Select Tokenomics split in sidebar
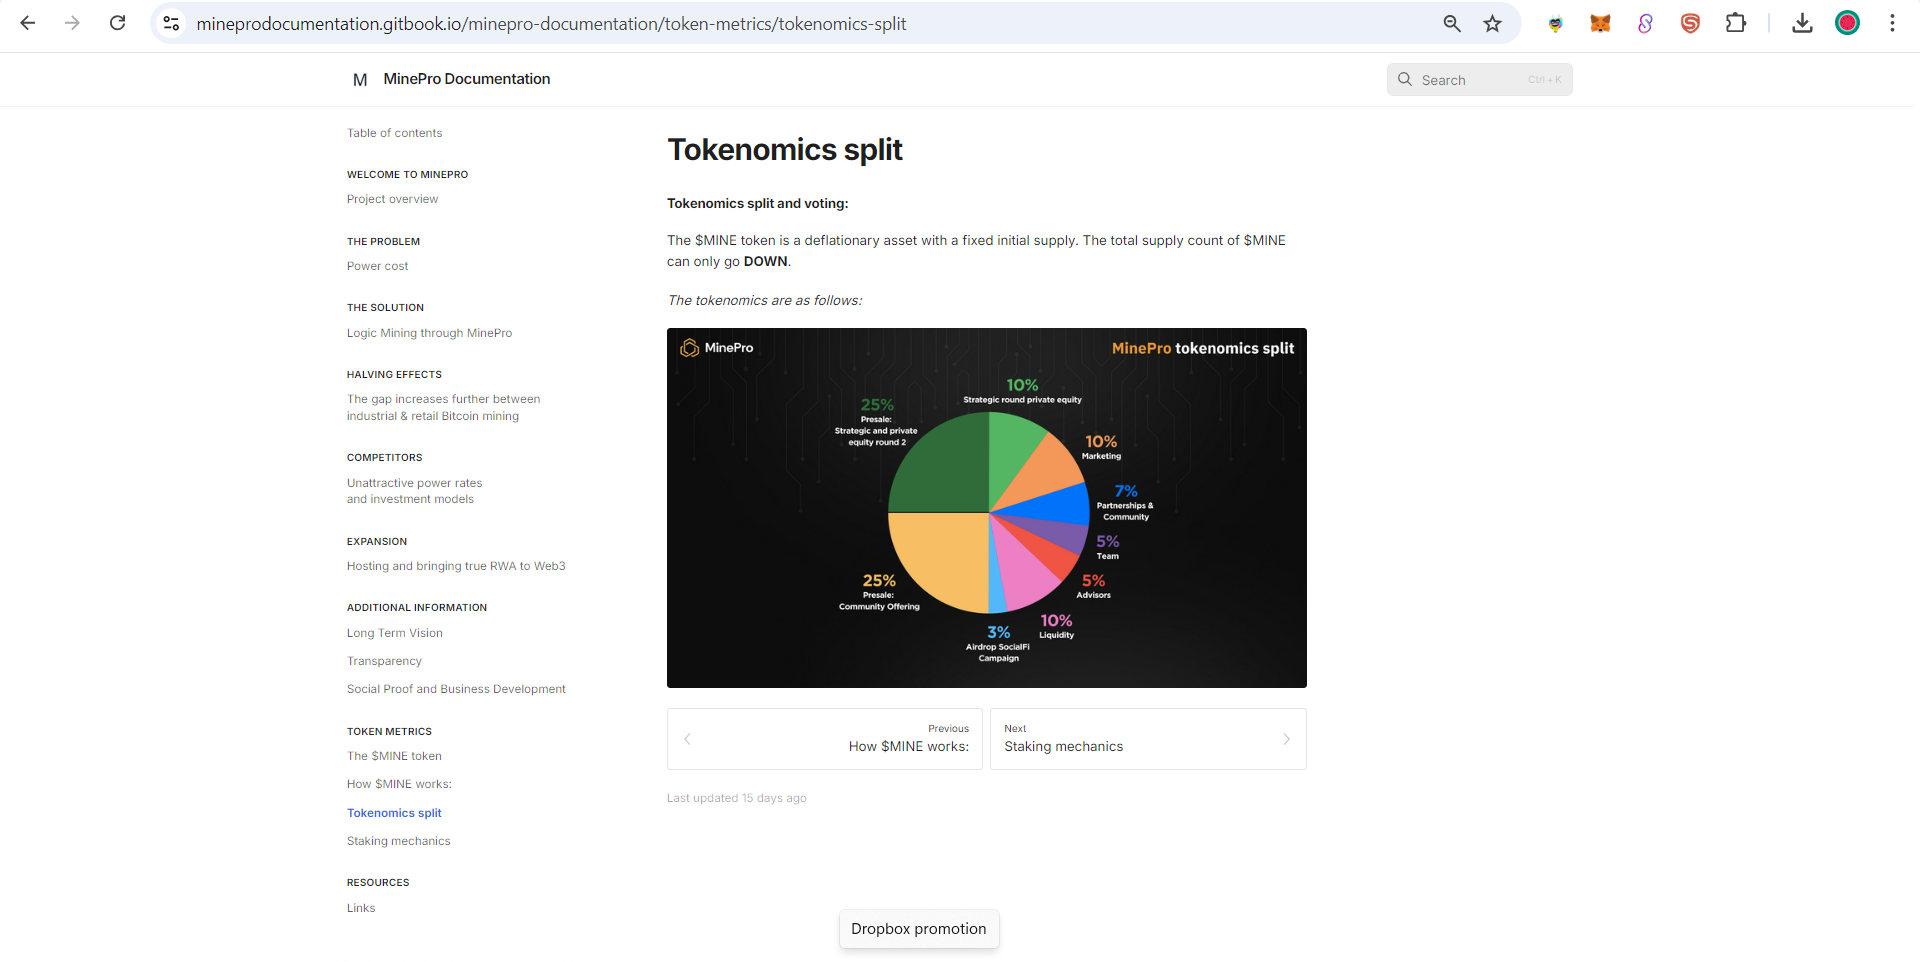Viewport: 1920px width, 962px height. pyautogui.click(x=394, y=813)
